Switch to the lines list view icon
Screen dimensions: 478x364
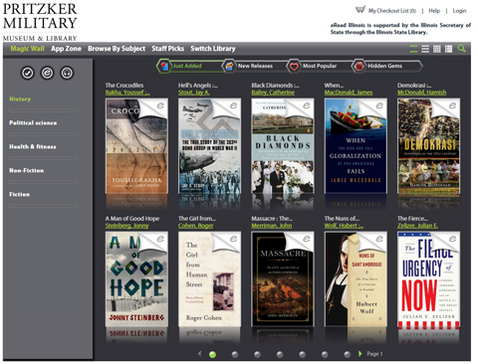[x=425, y=49]
